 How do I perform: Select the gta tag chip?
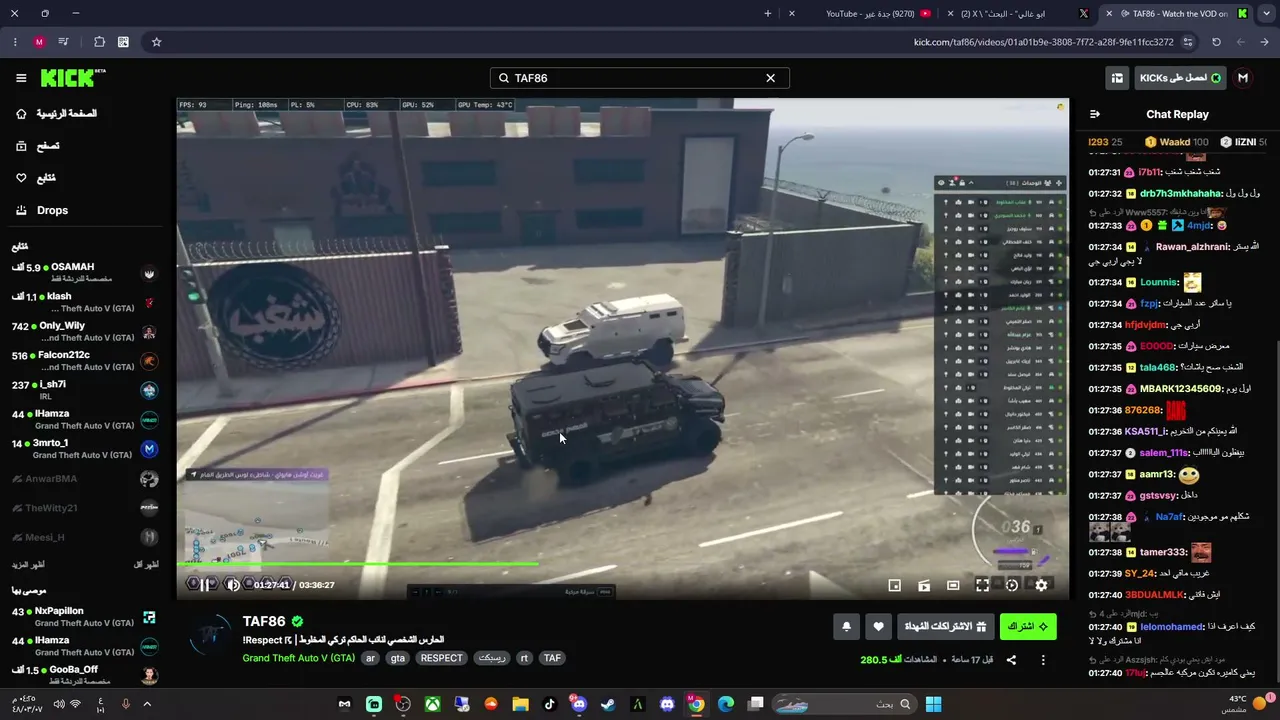[x=398, y=658]
